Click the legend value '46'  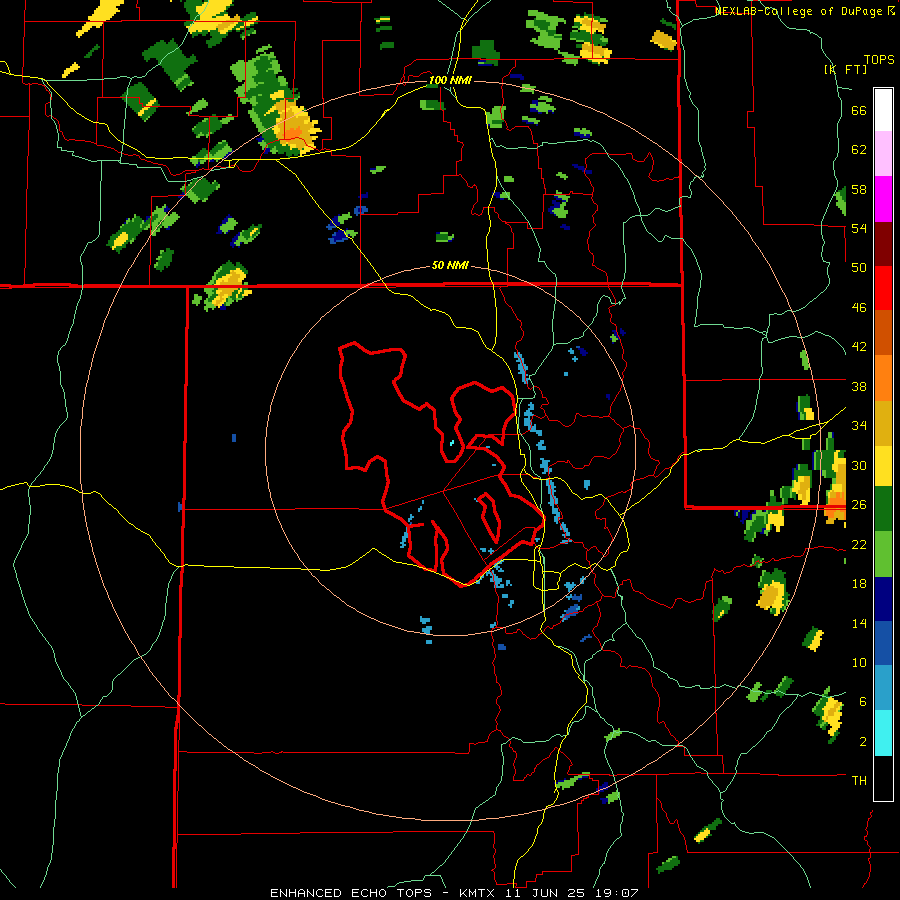coord(859,308)
